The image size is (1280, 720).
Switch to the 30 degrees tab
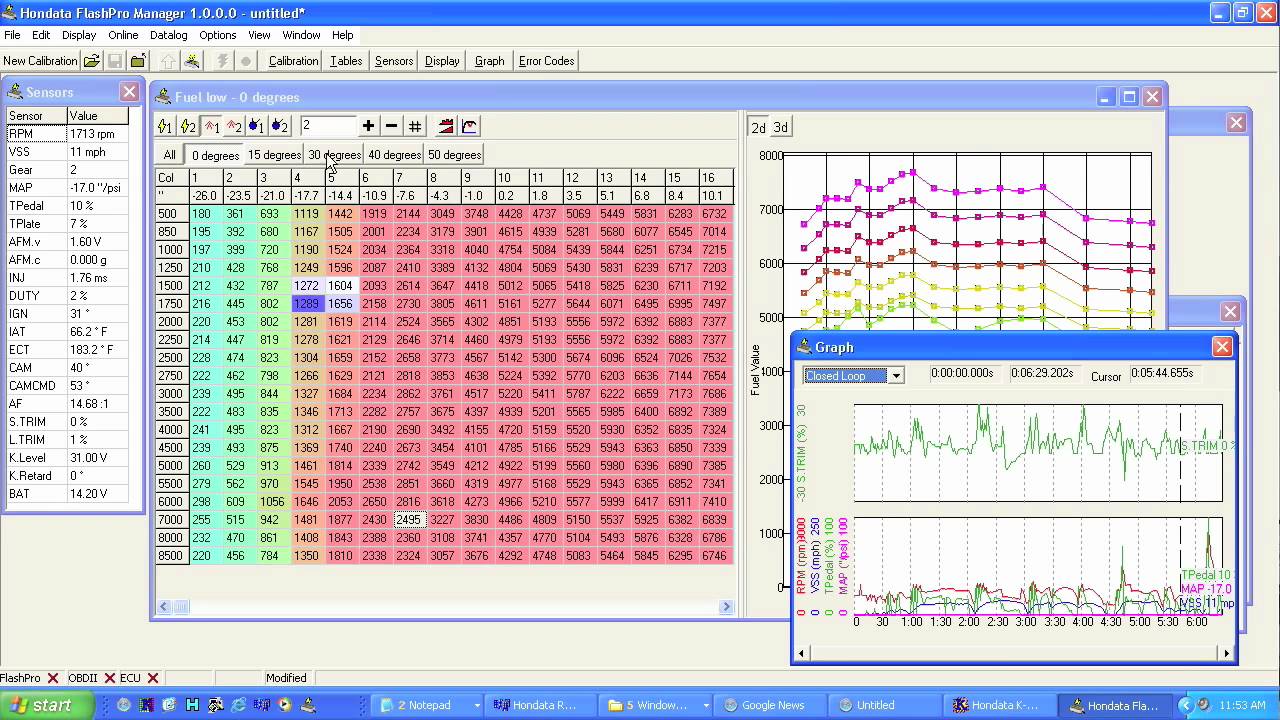pos(334,155)
